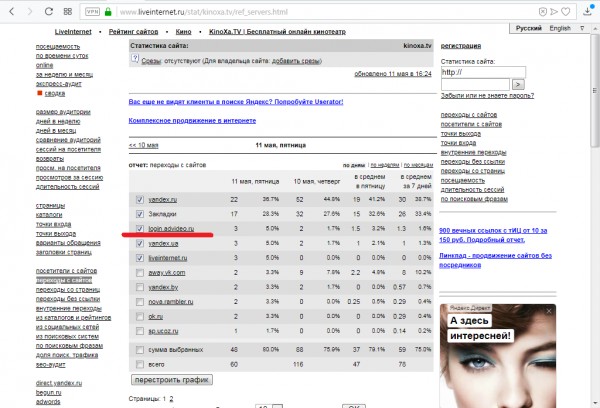The height and width of the screenshot is (408, 600).
Task: Select по дням report view
Action: pyautogui.click(x=354, y=165)
